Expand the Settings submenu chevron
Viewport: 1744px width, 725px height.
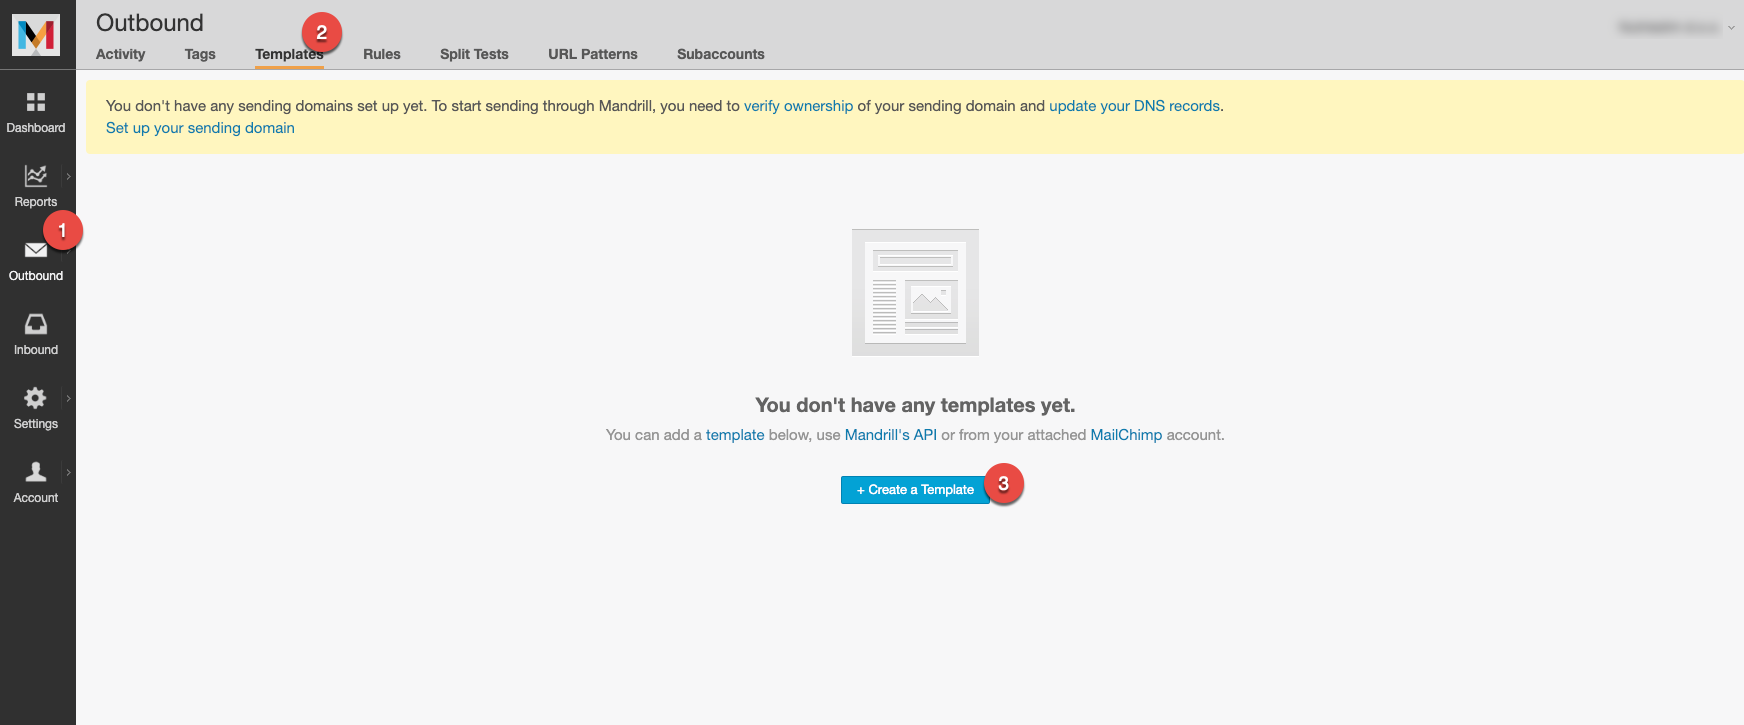tap(68, 398)
